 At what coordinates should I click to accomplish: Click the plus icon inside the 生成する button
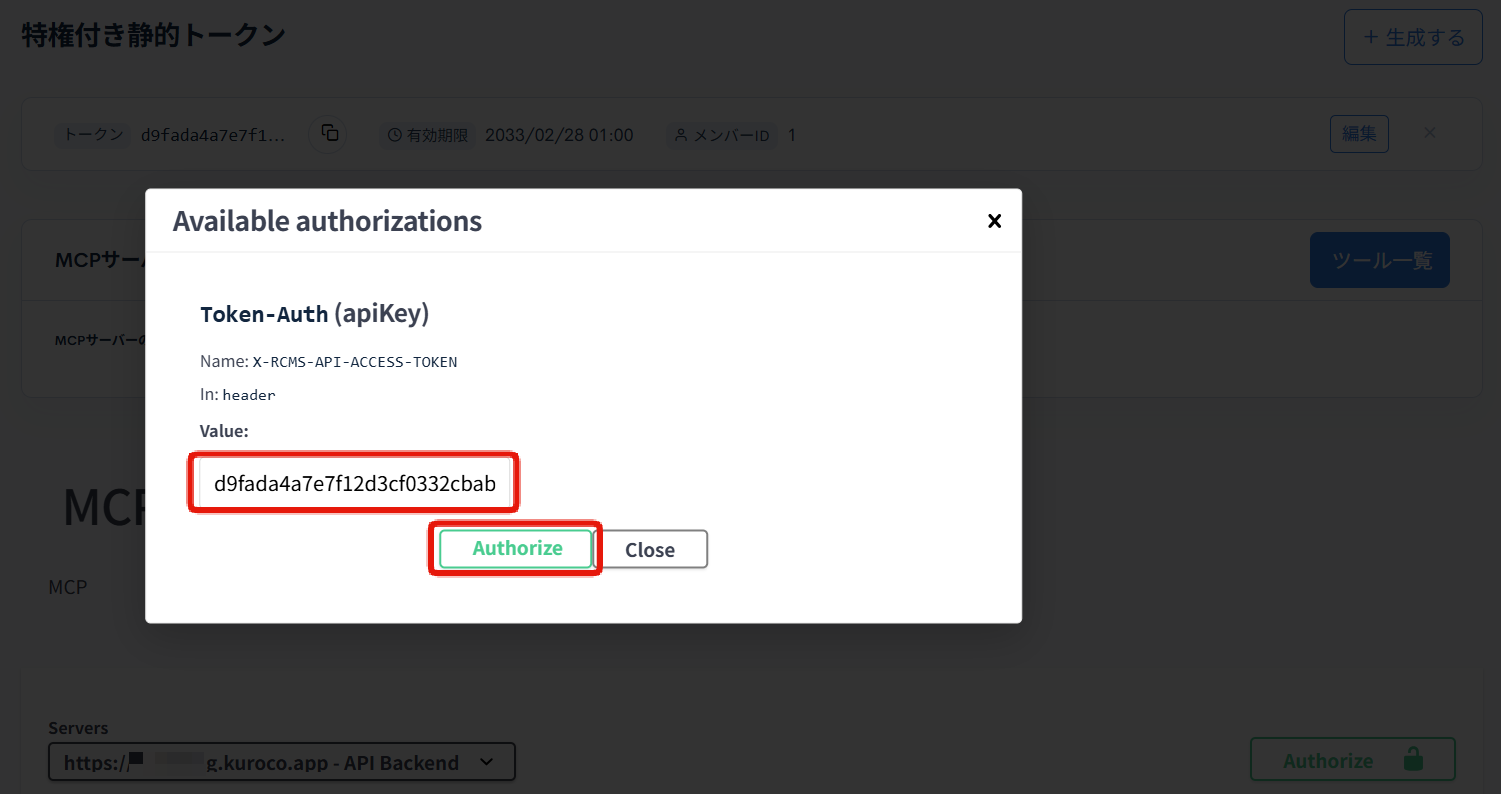[1374, 36]
